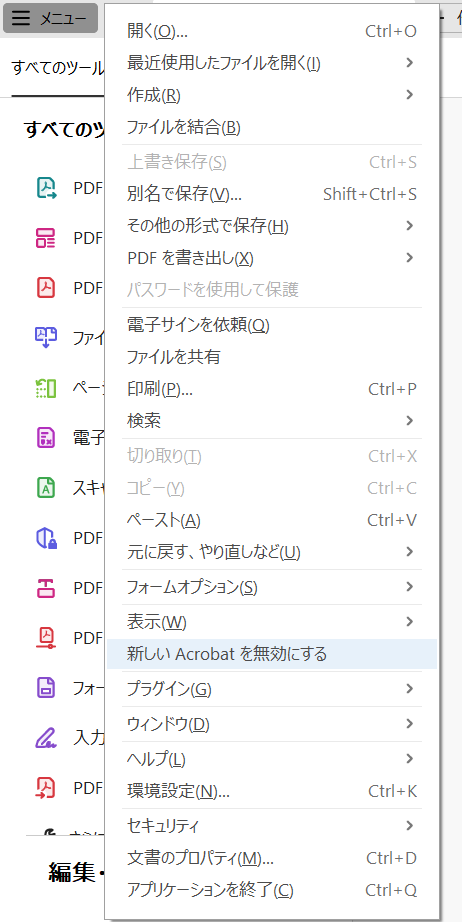462x922 pixels.
Task: Choose アプリケーションを終了(C) entry
Action: coord(272,890)
